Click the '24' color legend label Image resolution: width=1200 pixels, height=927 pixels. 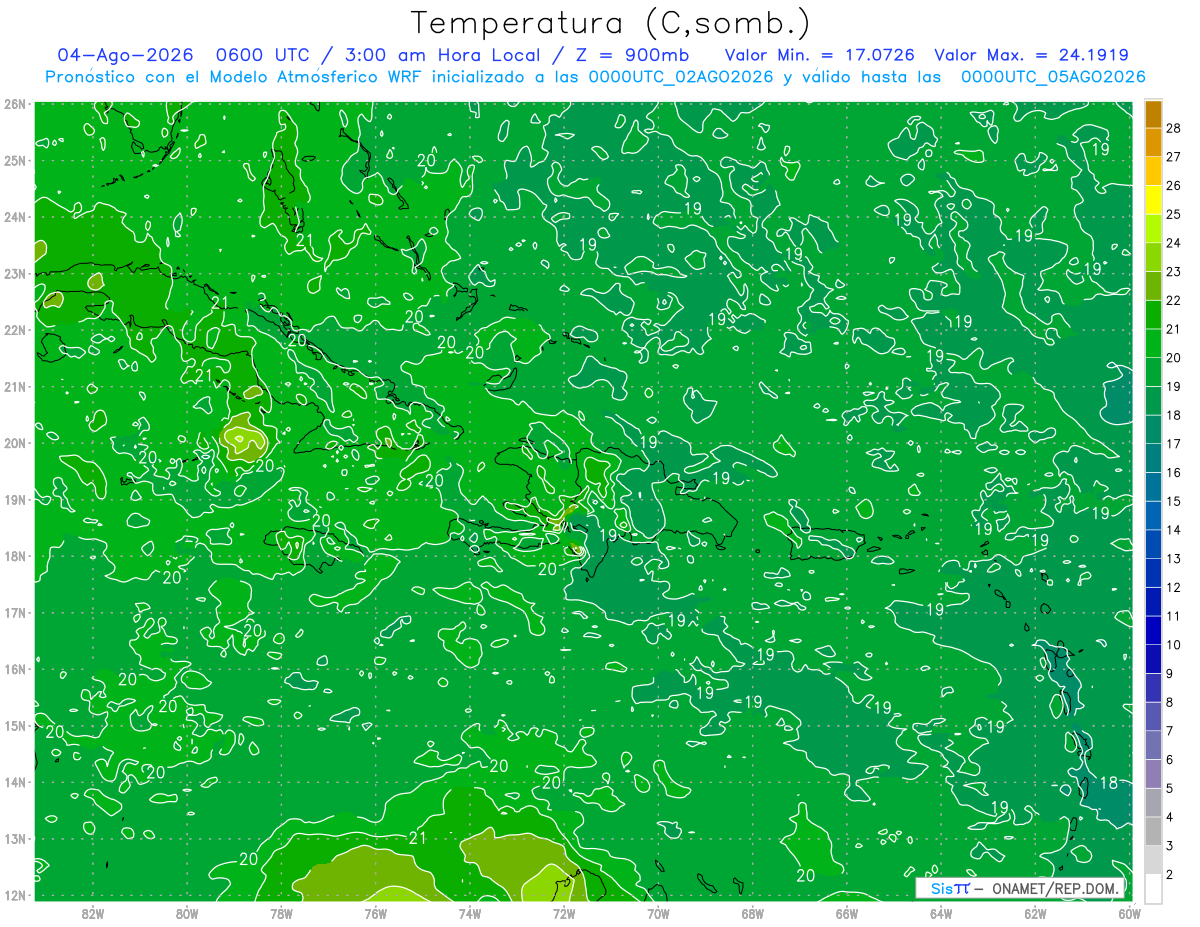[x=1174, y=242]
